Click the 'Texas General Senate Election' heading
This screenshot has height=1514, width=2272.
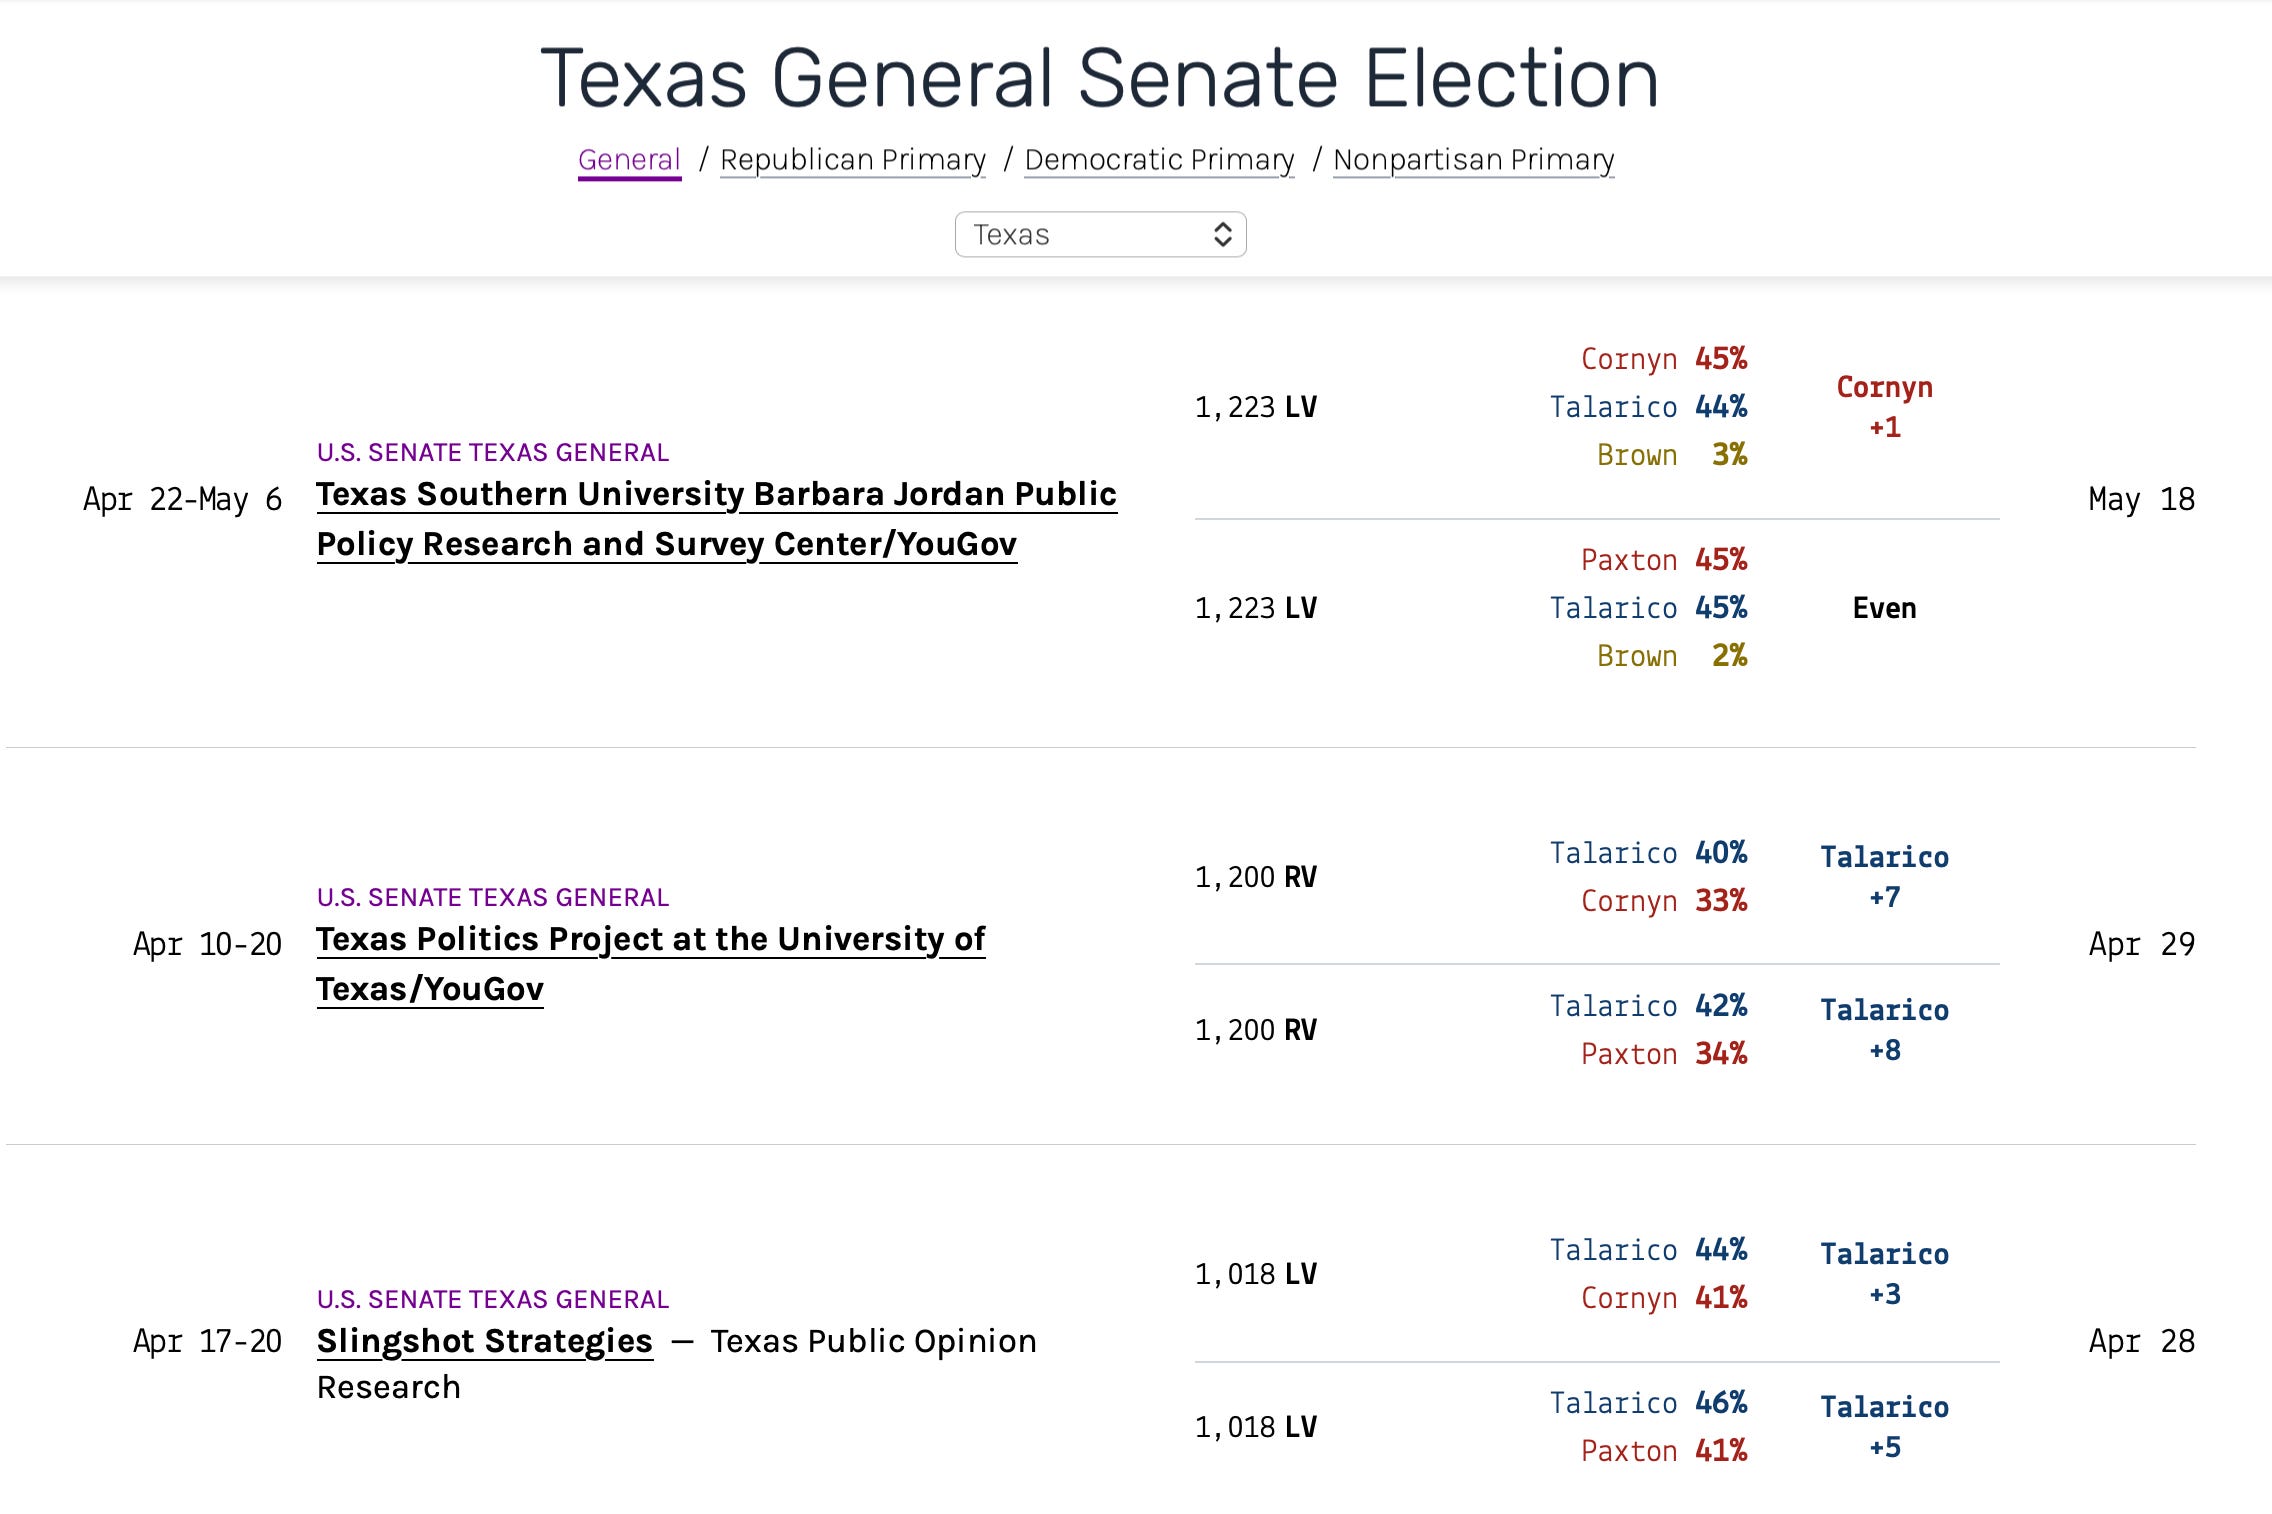pos(1100,78)
